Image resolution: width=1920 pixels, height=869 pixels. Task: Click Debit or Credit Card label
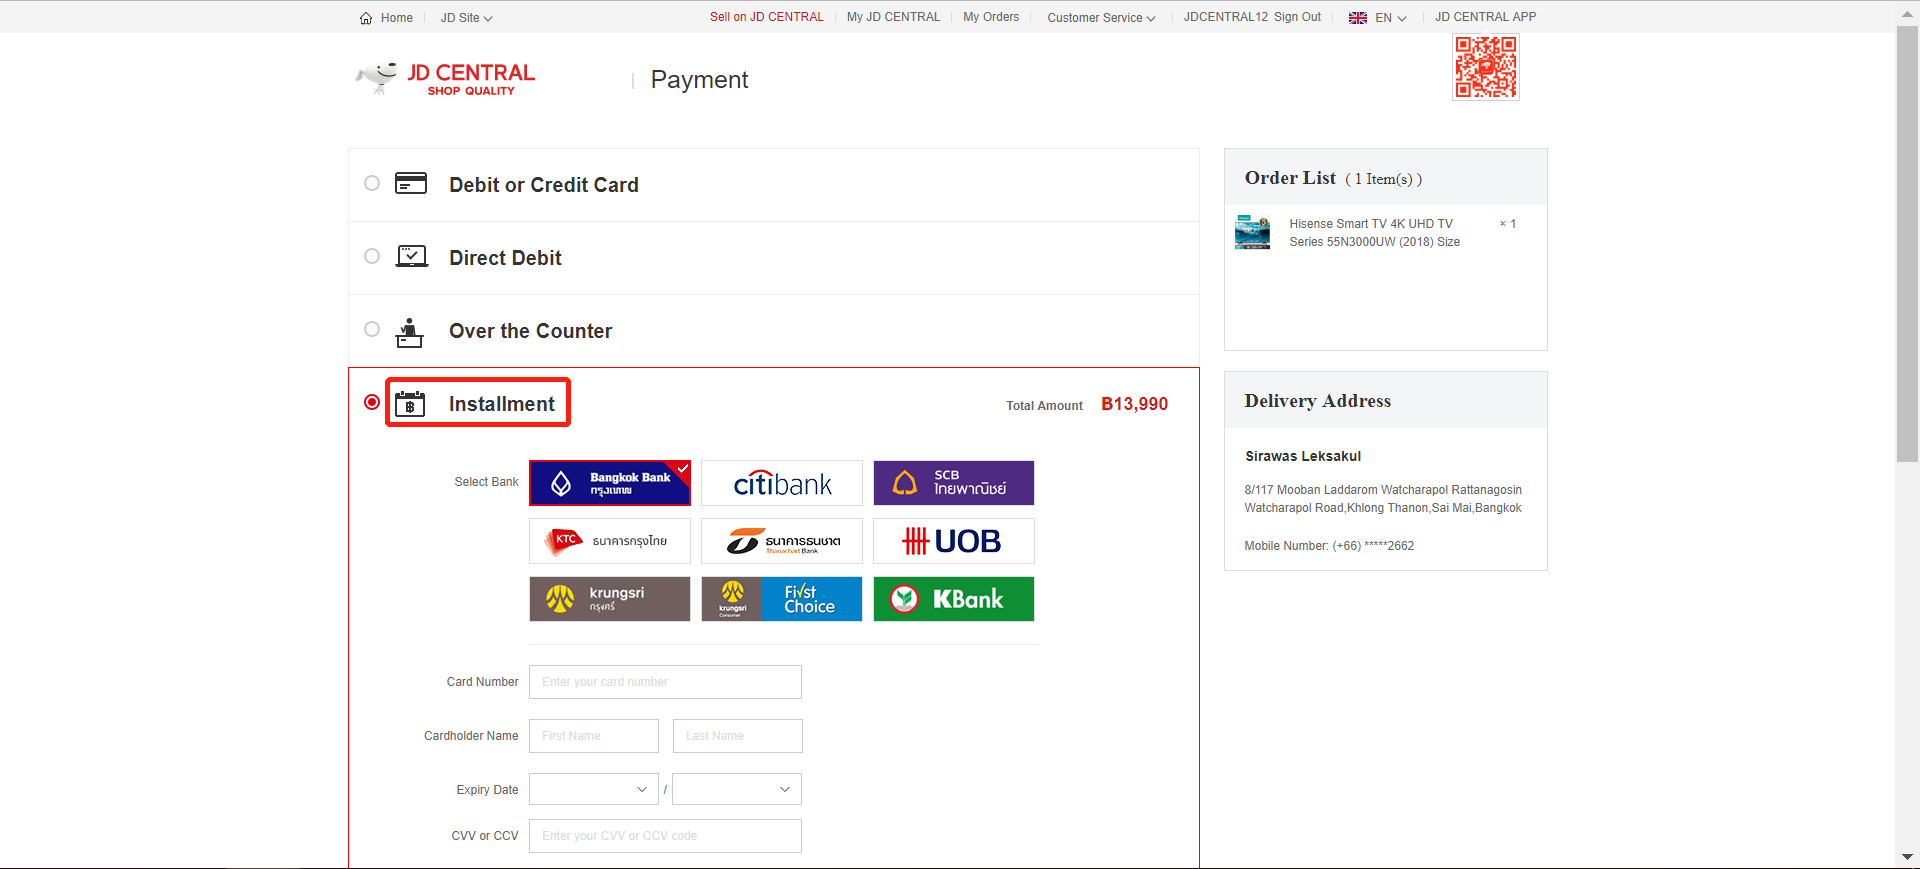click(544, 185)
